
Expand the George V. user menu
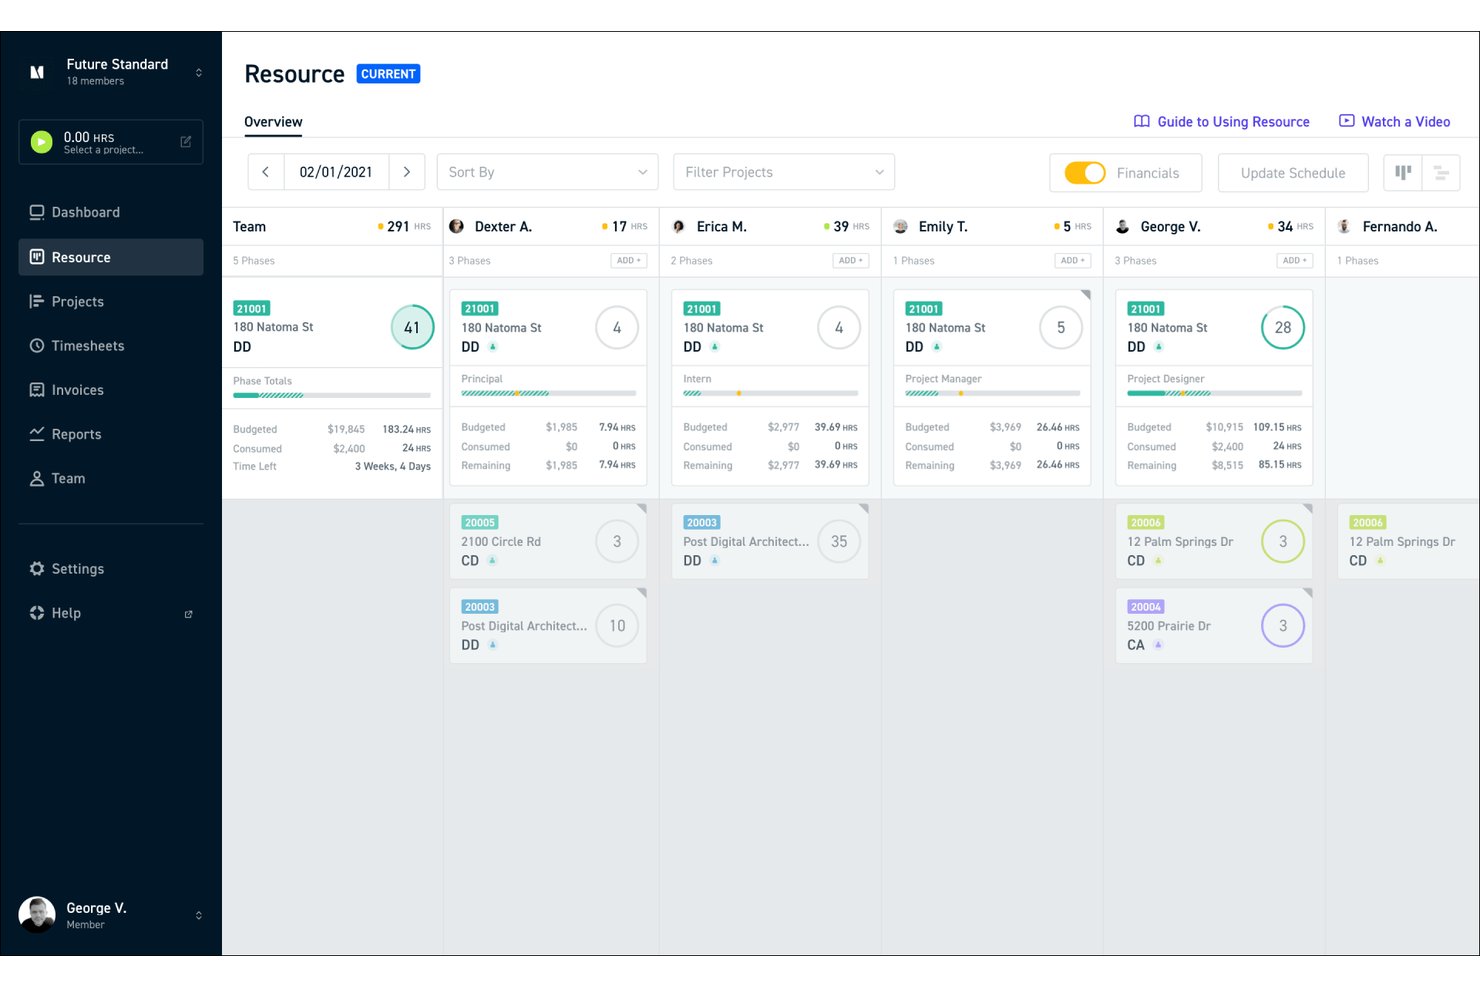tap(199, 915)
